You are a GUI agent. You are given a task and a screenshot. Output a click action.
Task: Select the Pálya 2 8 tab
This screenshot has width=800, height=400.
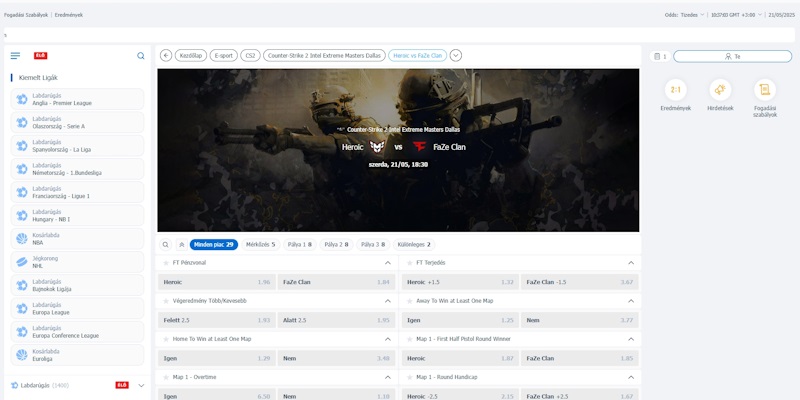point(336,244)
